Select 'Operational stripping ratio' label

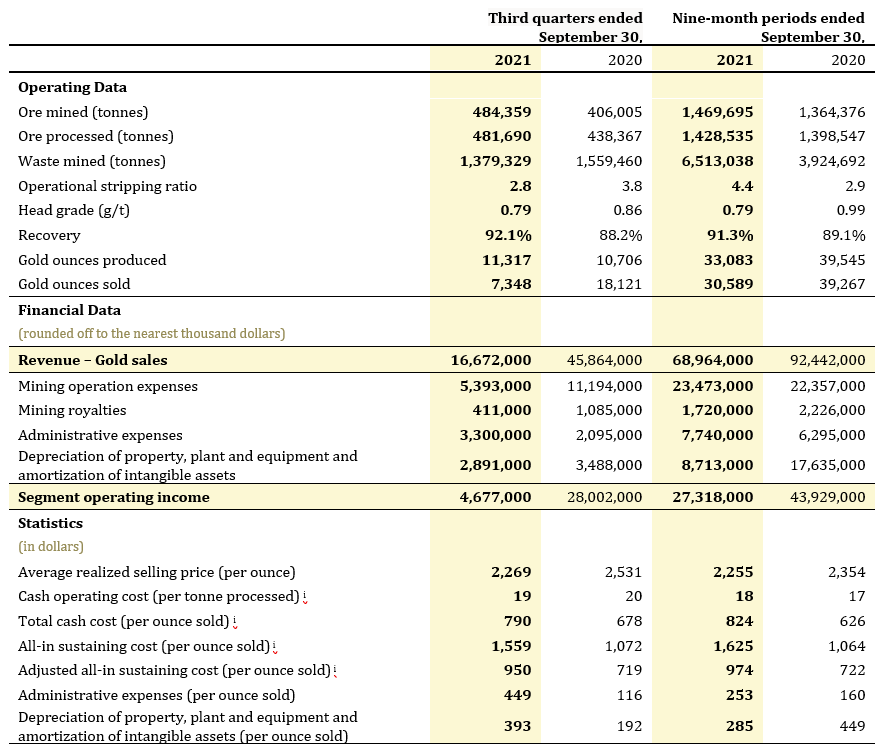tap(107, 186)
